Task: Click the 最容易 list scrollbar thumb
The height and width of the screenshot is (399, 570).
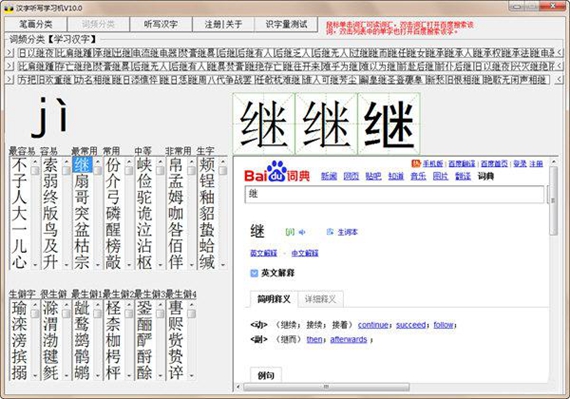Action: pos(35,170)
